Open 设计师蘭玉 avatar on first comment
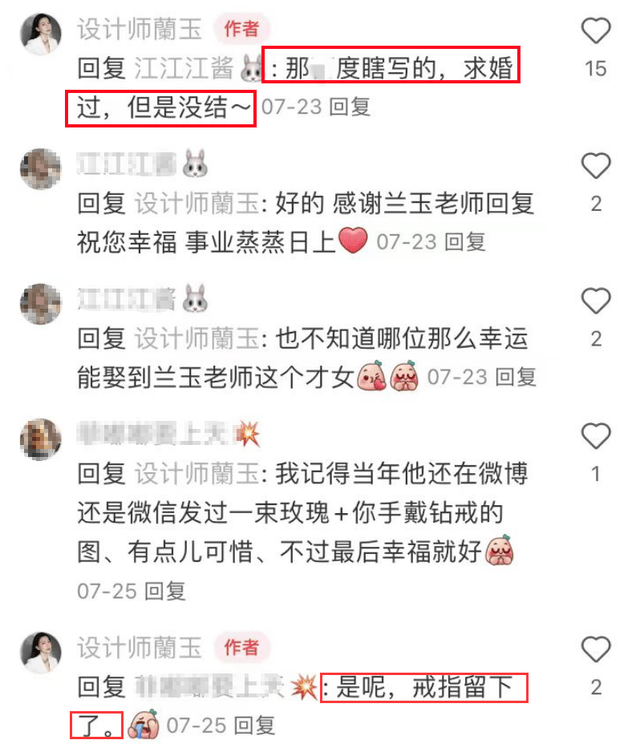Image resolution: width=640 pixels, height=744 pixels. coord(41,34)
